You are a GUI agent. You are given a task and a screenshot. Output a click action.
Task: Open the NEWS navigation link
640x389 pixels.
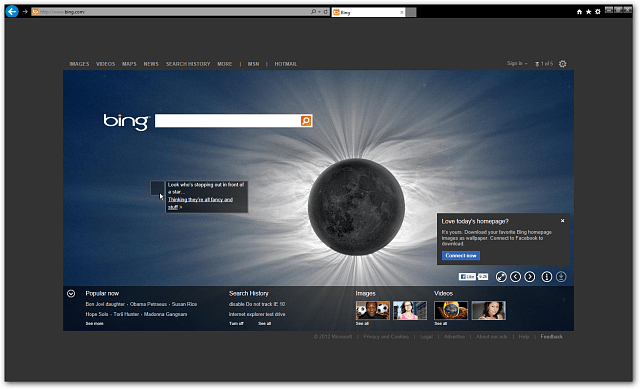click(151, 64)
